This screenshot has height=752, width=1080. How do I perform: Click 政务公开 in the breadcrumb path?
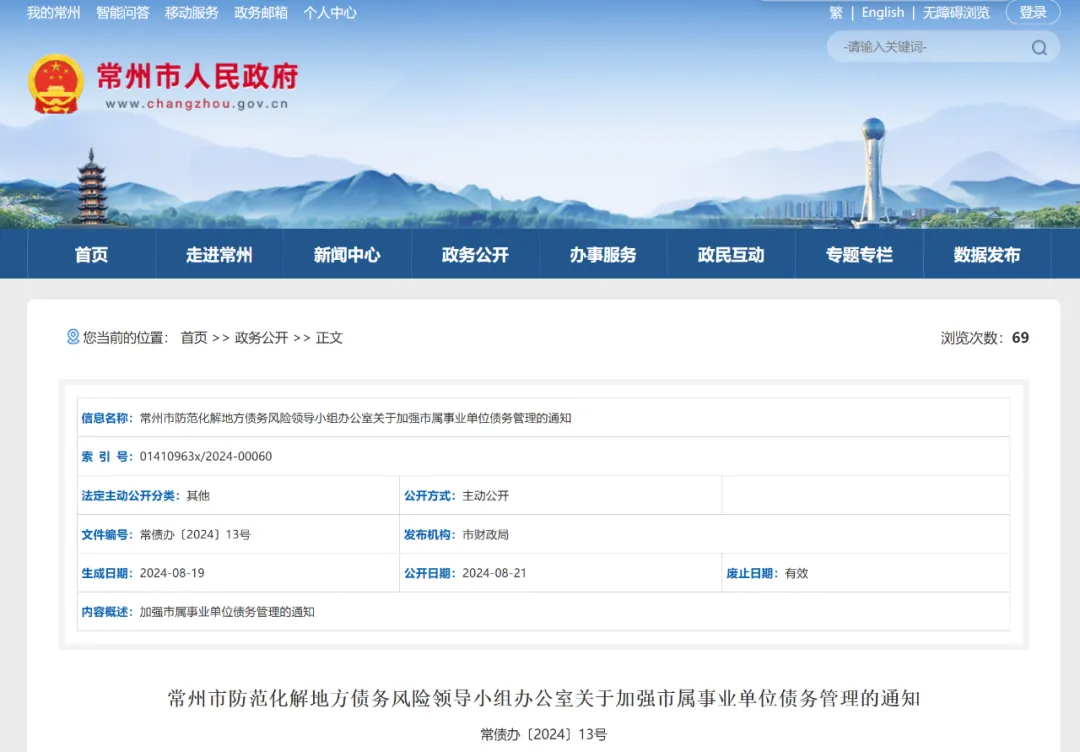point(261,338)
